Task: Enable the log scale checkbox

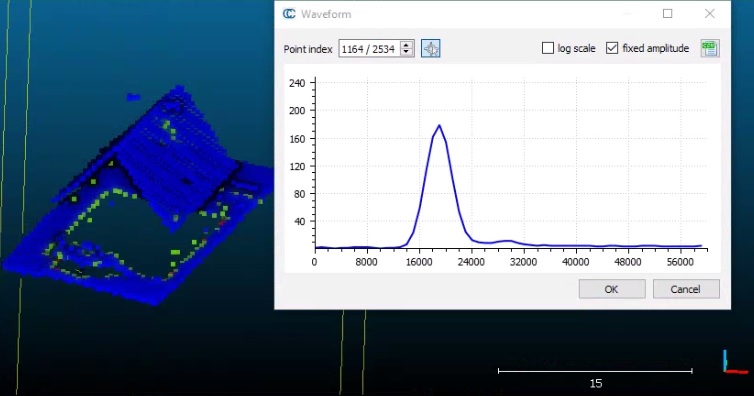Action: point(548,48)
